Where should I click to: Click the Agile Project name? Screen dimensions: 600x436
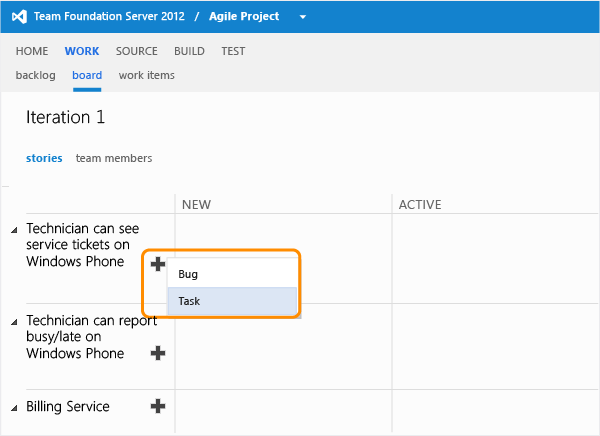click(244, 16)
